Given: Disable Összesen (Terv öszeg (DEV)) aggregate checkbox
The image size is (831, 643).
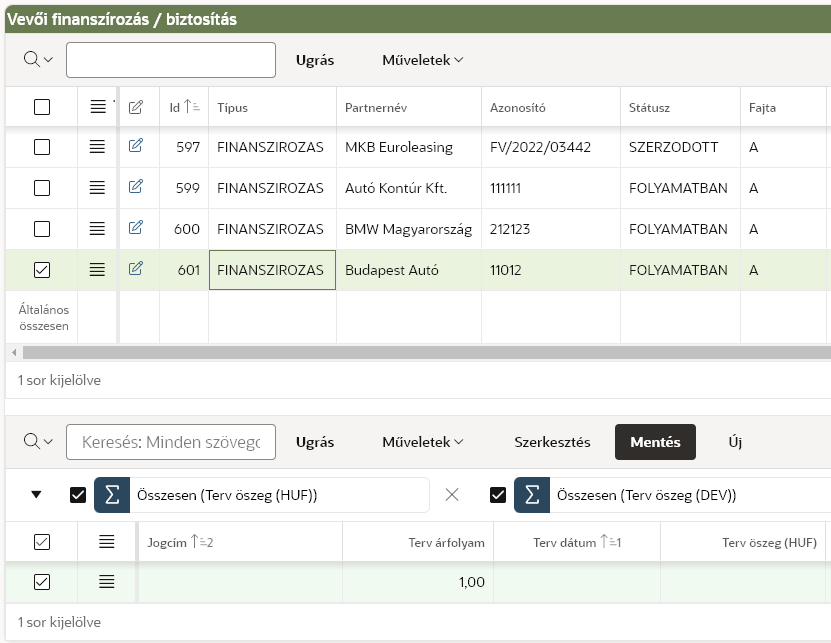Looking at the screenshot, I should pyautogui.click(x=498, y=494).
